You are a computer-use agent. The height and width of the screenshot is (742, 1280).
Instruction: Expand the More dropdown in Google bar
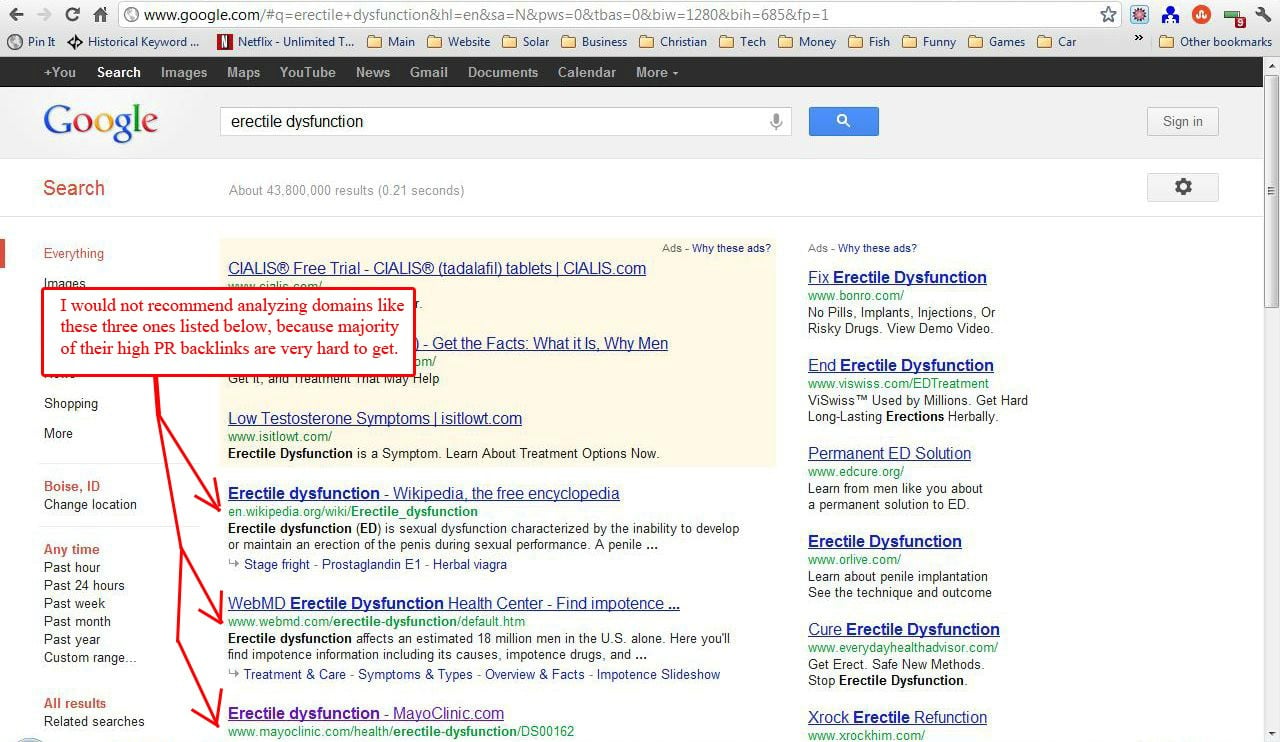657,72
